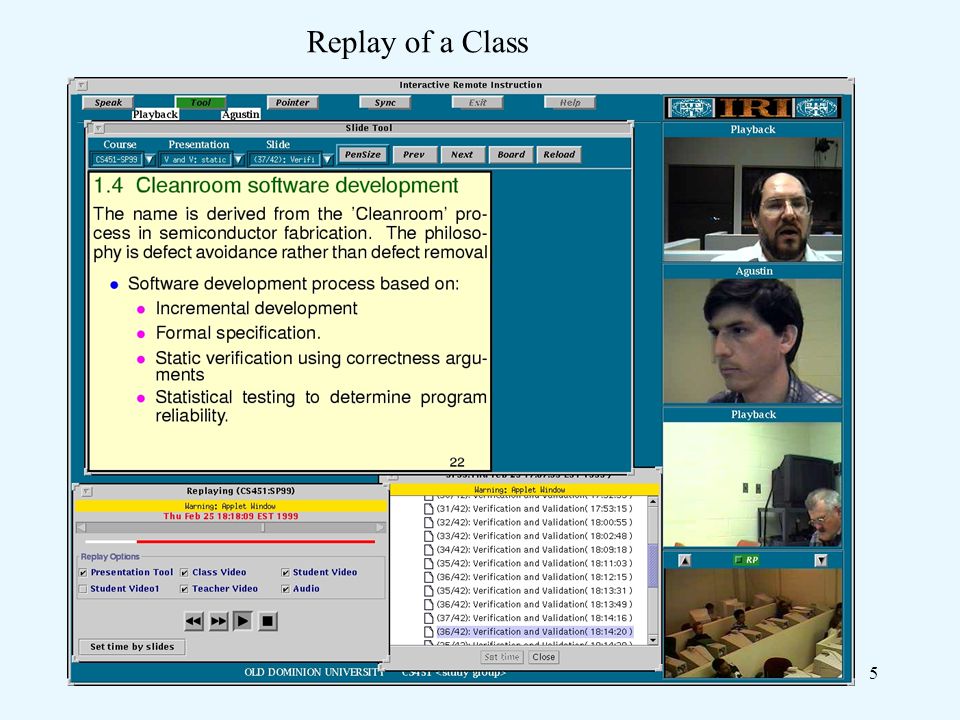The height and width of the screenshot is (720, 960).
Task: Click slide list scrollbar up arrow
Action: click(653, 502)
